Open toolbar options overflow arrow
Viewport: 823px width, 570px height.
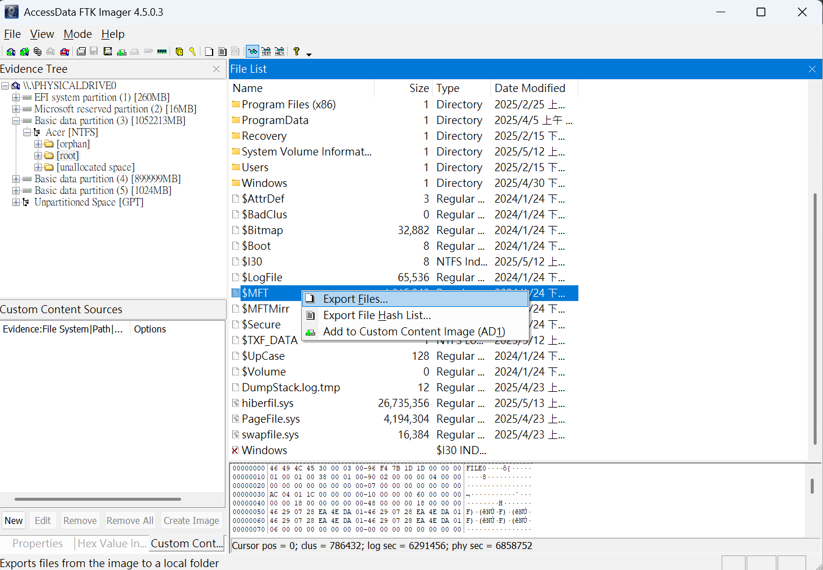pyautogui.click(x=309, y=54)
